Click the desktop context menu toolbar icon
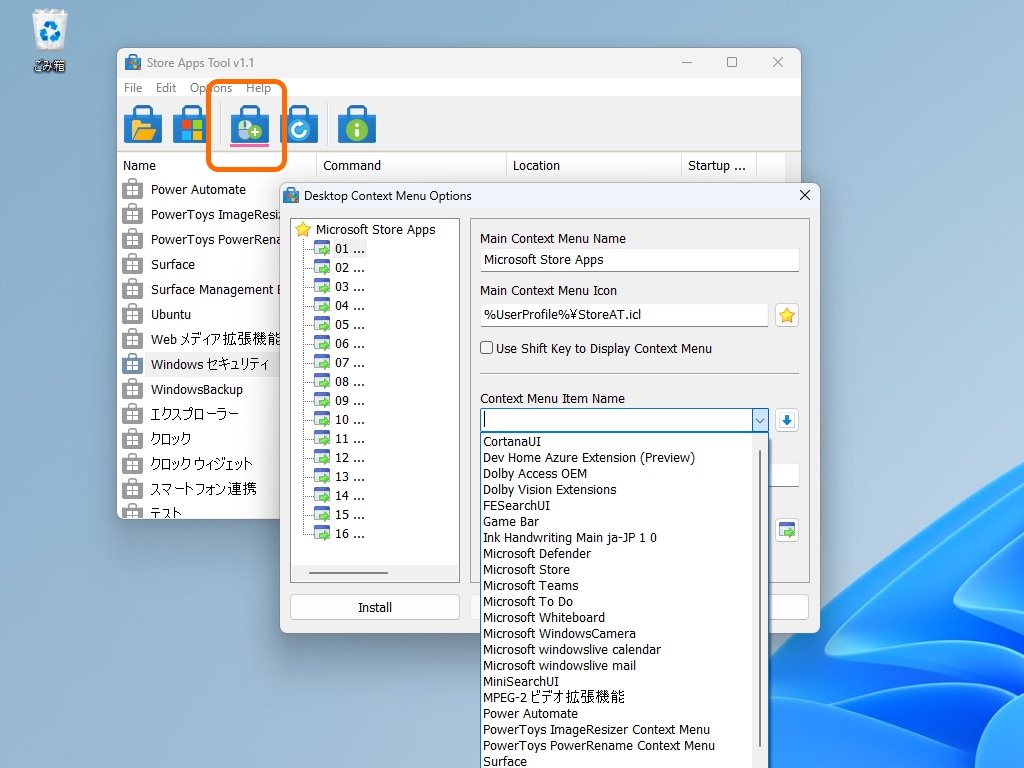Viewport: 1024px width, 768px height. tap(249, 124)
